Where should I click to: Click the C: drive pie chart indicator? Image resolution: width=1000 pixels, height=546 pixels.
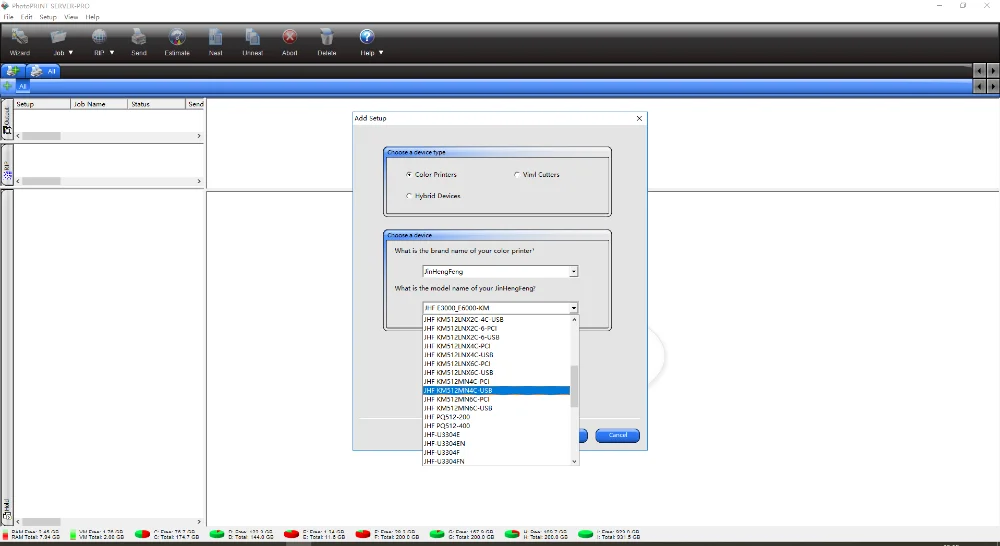click(x=142, y=534)
